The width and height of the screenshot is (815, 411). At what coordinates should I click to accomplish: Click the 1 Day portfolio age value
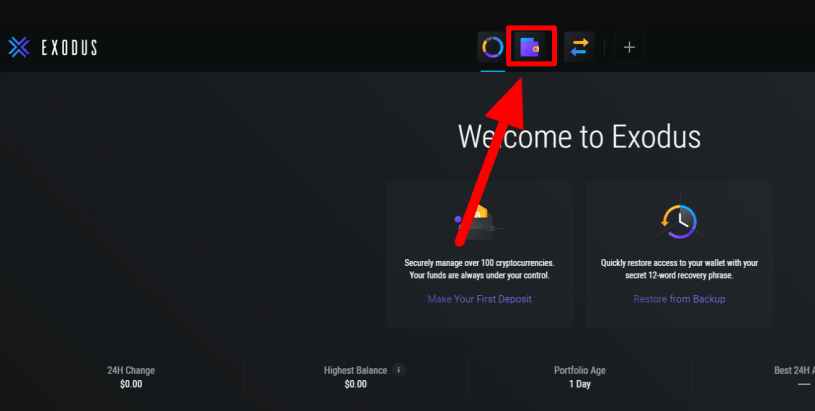(x=580, y=384)
